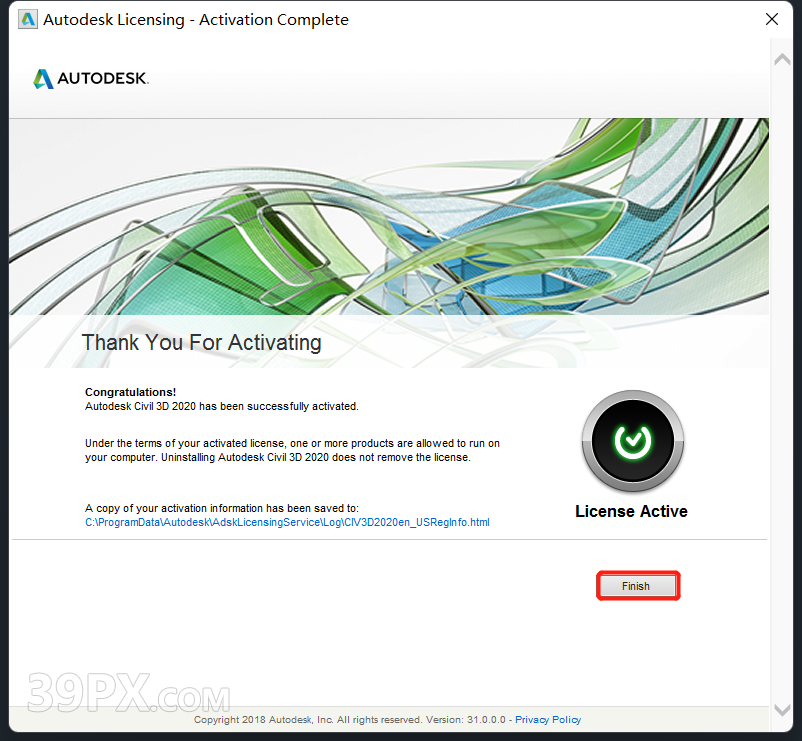Click the scrollbar up arrow
Screen dimensions: 802x741
coord(782,59)
